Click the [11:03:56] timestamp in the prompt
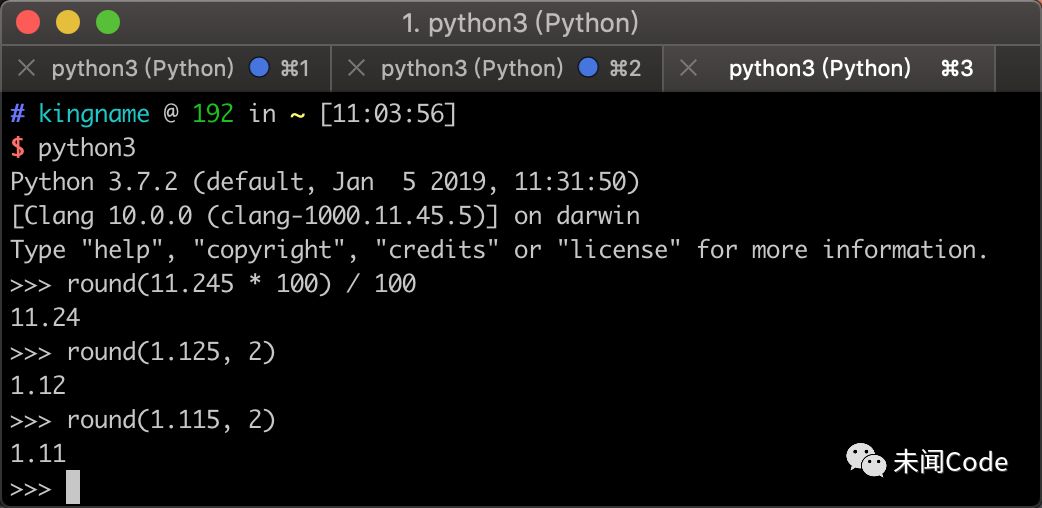 tap(388, 114)
